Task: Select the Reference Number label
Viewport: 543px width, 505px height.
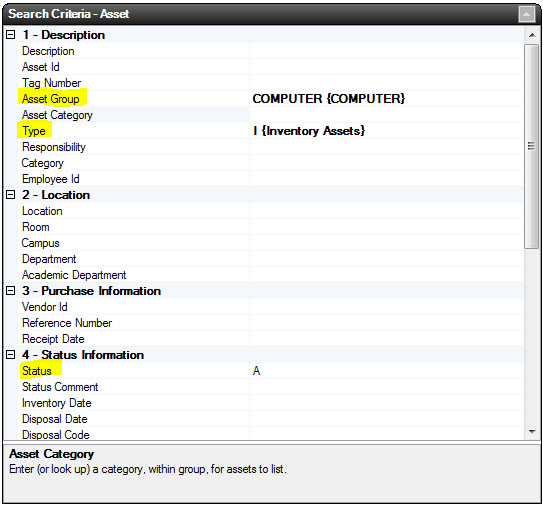Action: point(67,323)
